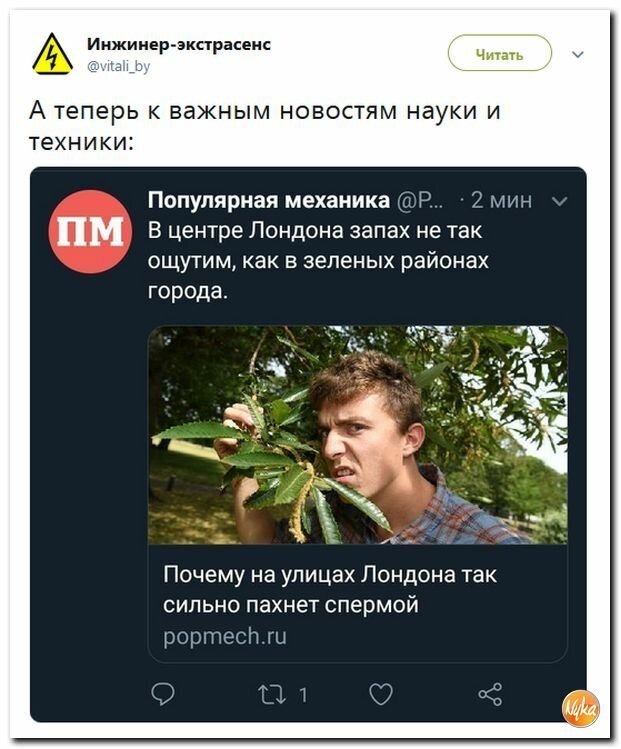
Task: Open Инжинер-экстрасенс profile name
Action: coord(179,44)
